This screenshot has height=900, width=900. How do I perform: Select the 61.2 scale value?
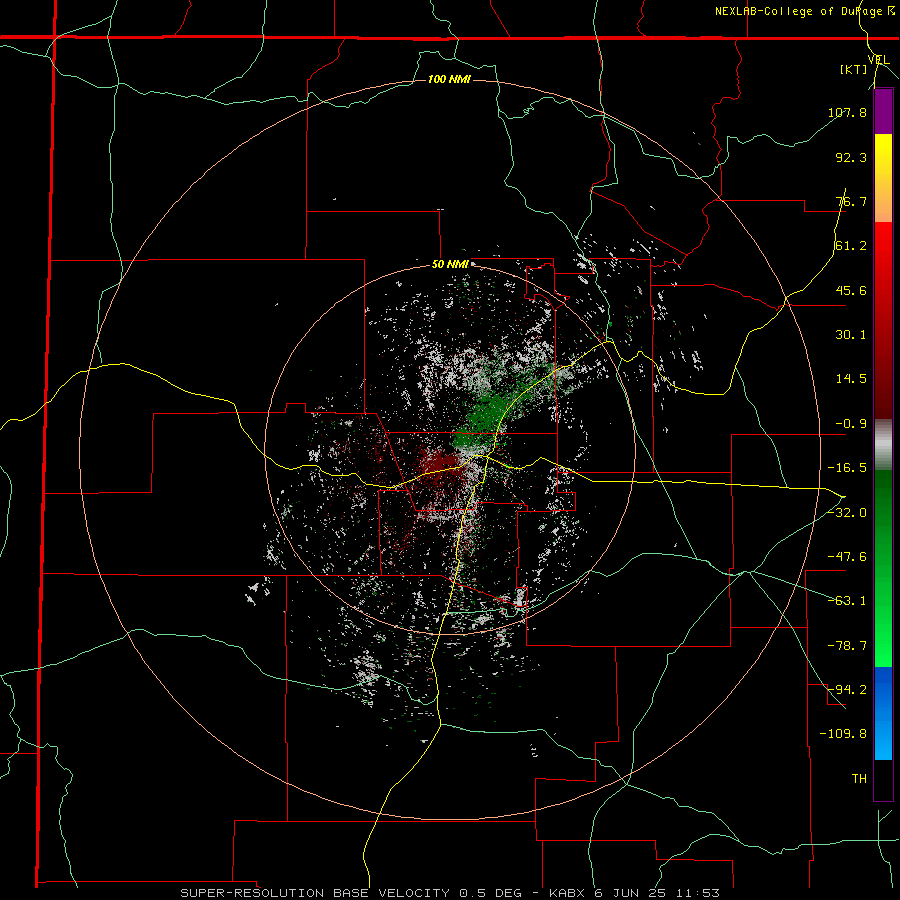(851, 246)
